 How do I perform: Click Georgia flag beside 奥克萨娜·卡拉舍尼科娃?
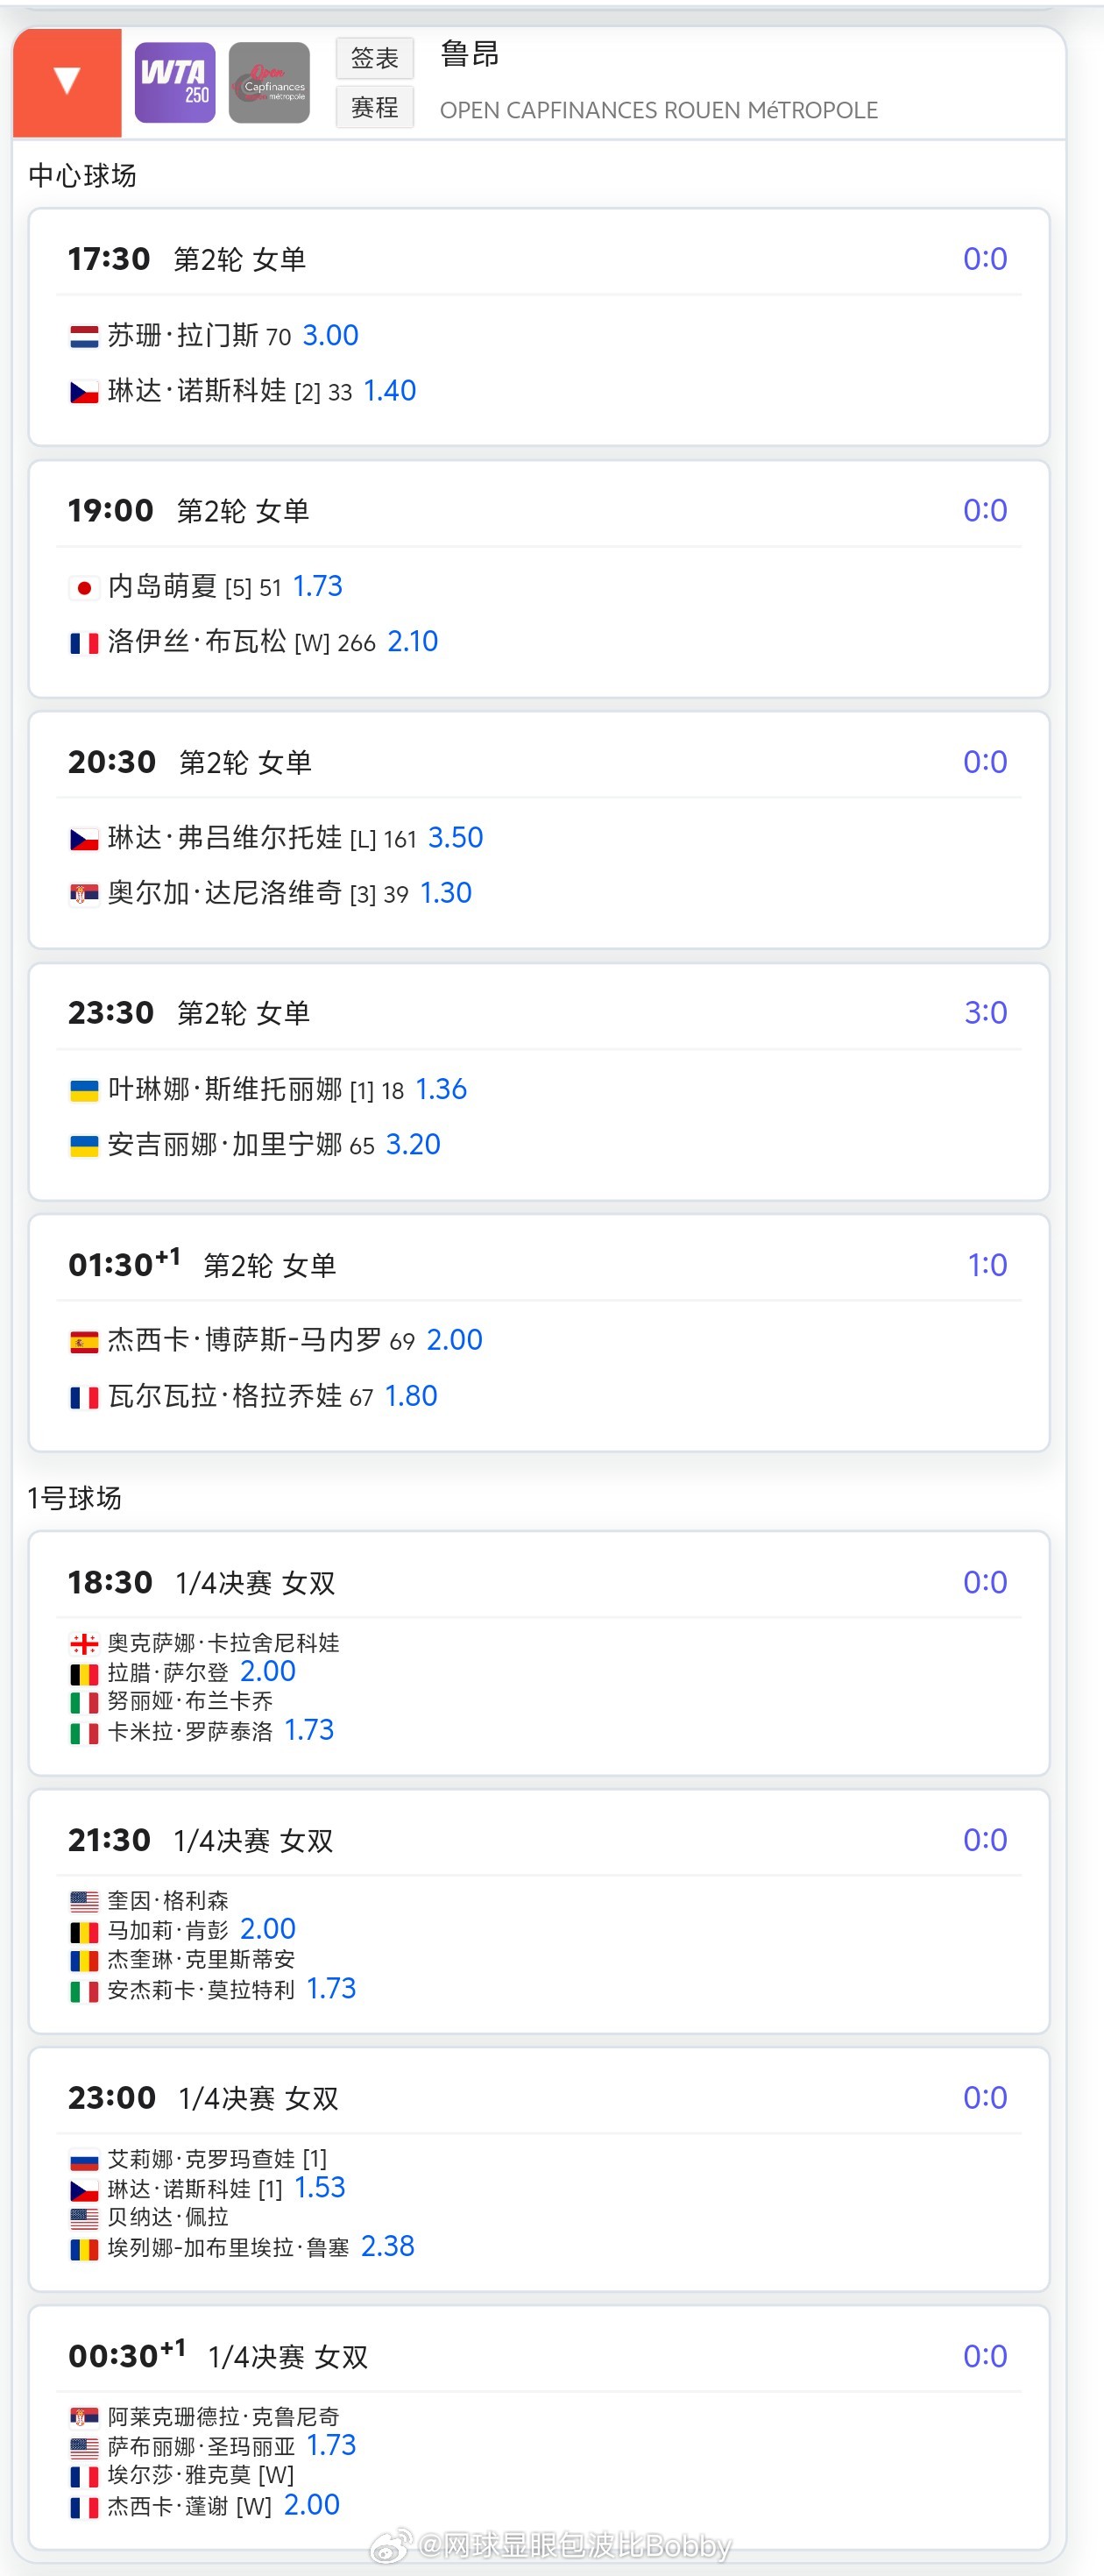(84, 1643)
